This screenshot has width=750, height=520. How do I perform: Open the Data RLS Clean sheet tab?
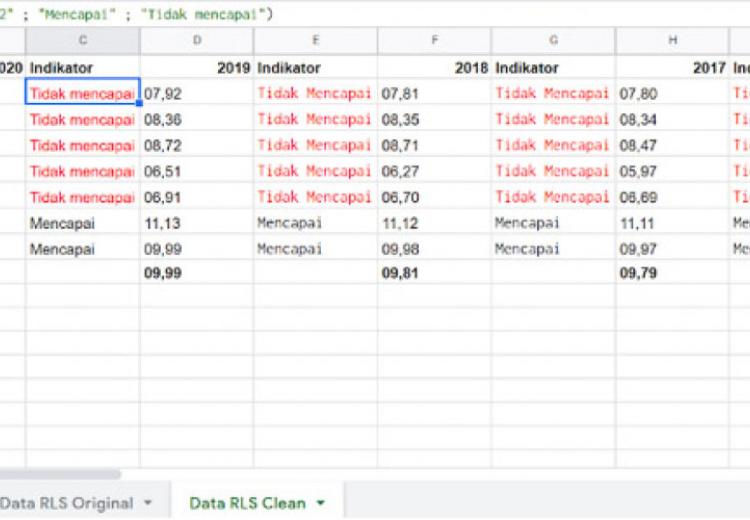[x=257, y=503]
